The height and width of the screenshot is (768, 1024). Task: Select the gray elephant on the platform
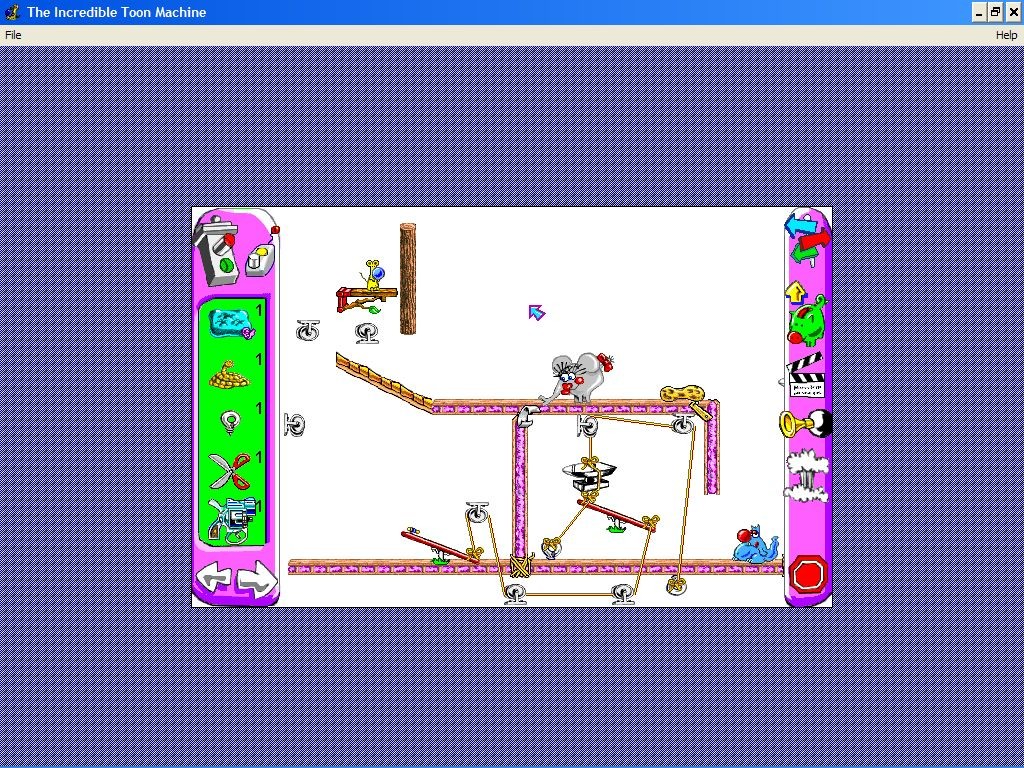pyautogui.click(x=576, y=377)
